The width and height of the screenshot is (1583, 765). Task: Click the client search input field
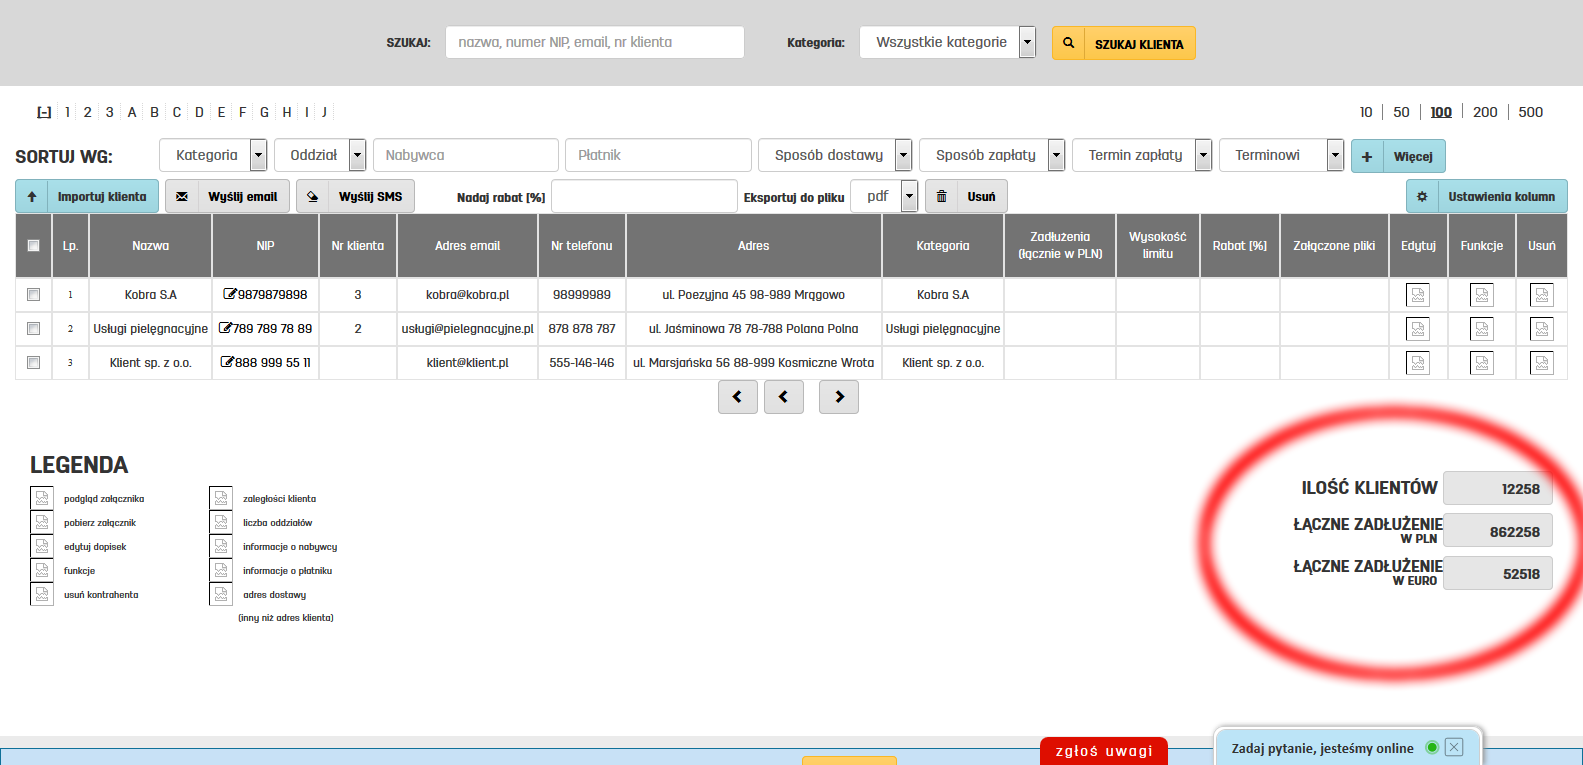coord(594,42)
